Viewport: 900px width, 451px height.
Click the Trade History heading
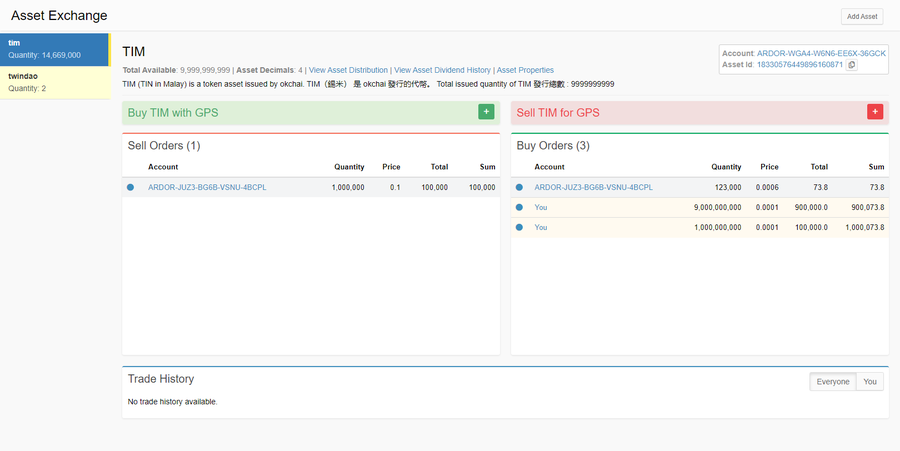point(161,379)
